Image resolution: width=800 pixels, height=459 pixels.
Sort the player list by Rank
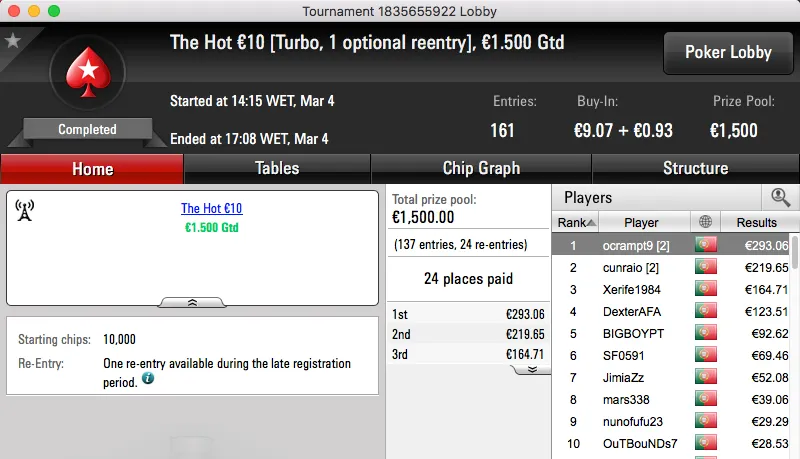tap(577, 222)
